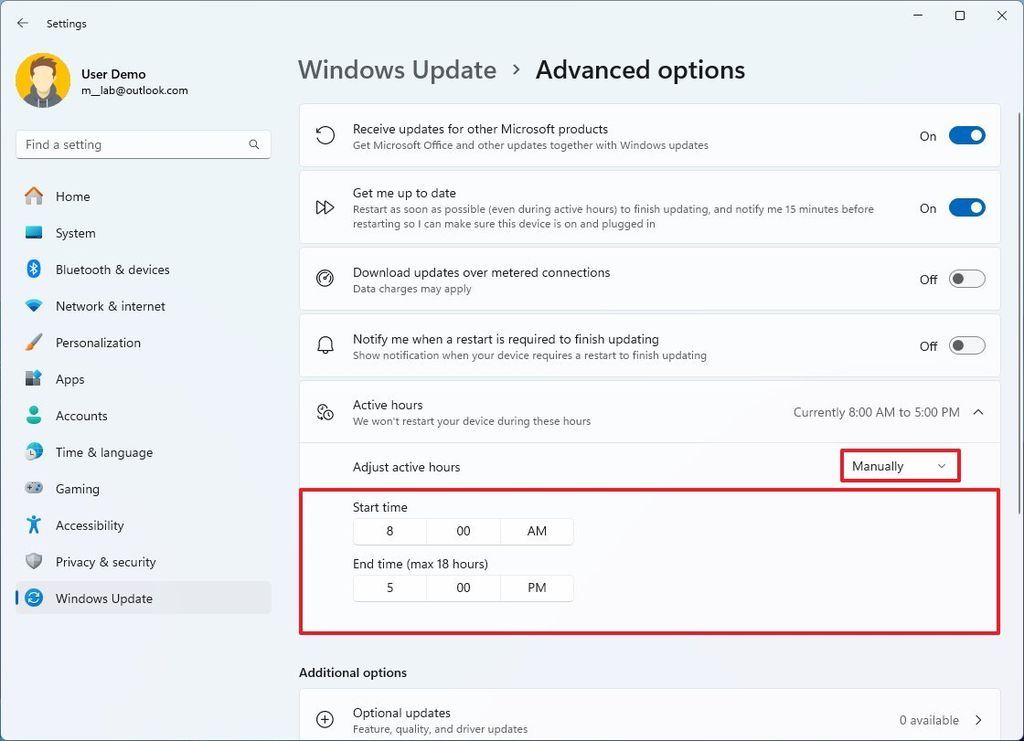Open Windows Update breadcrumb link
This screenshot has height=741, width=1024.
point(397,70)
